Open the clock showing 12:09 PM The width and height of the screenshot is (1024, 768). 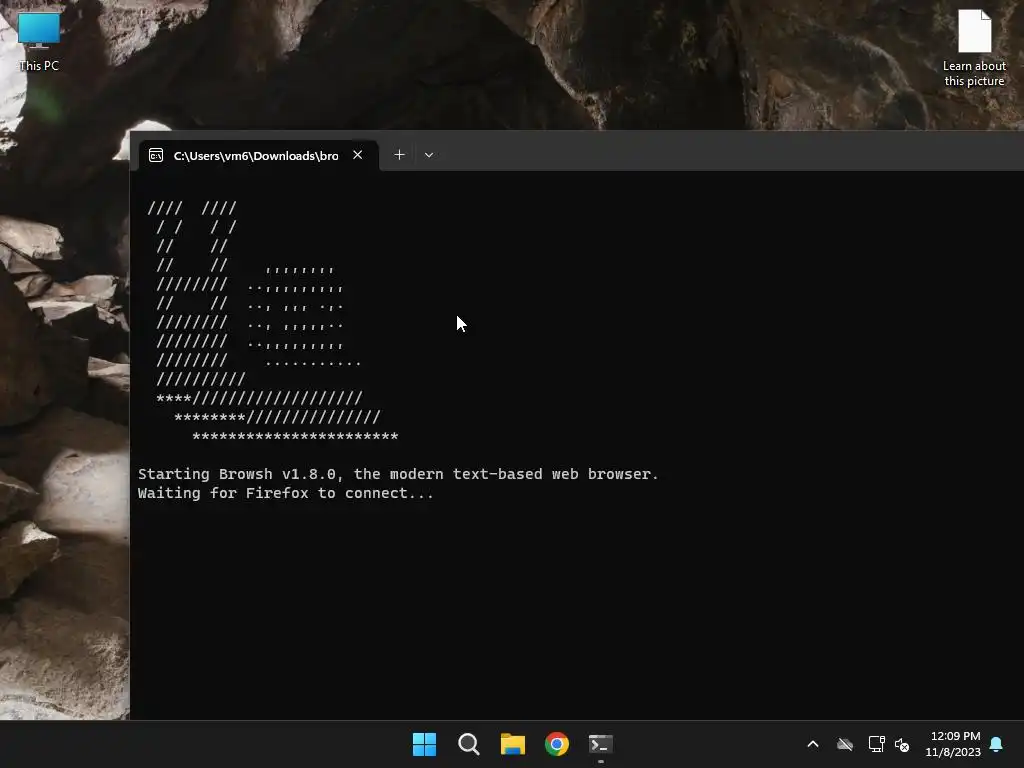coord(953,744)
